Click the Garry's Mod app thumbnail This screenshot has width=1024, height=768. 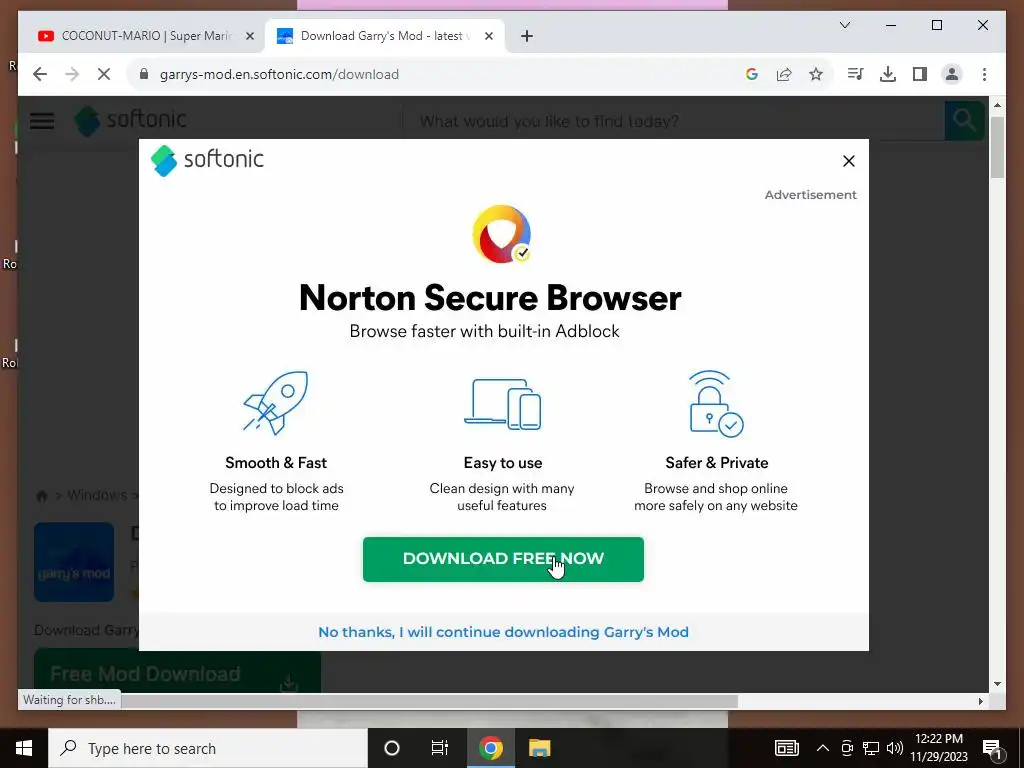74,562
